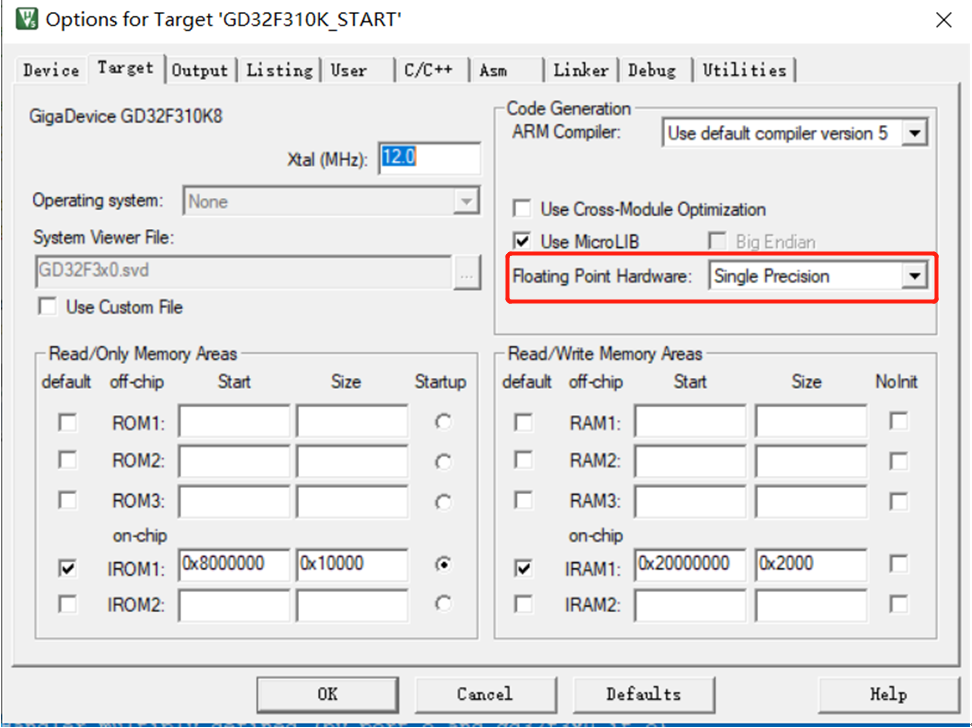Select the ROM3 Startup radio button
Screen dimensions: 972x728
point(443,502)
